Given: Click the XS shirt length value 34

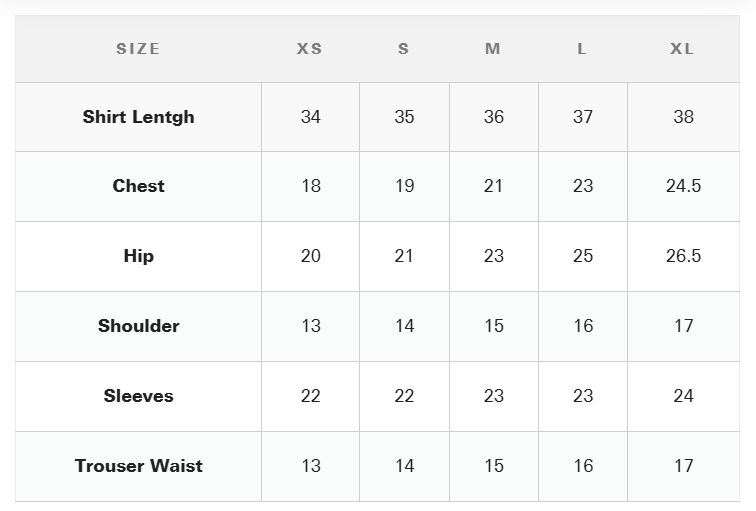Looking at the screenshot, I should (x=310, y=117).
